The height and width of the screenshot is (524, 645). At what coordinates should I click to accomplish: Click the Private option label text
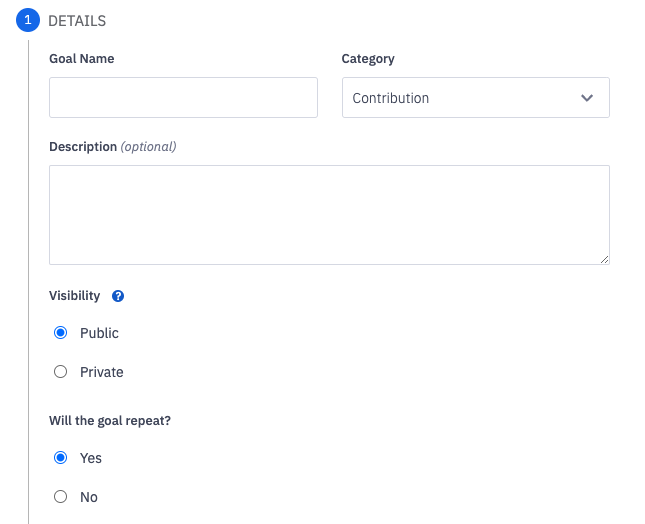click(x=102, y=372)
